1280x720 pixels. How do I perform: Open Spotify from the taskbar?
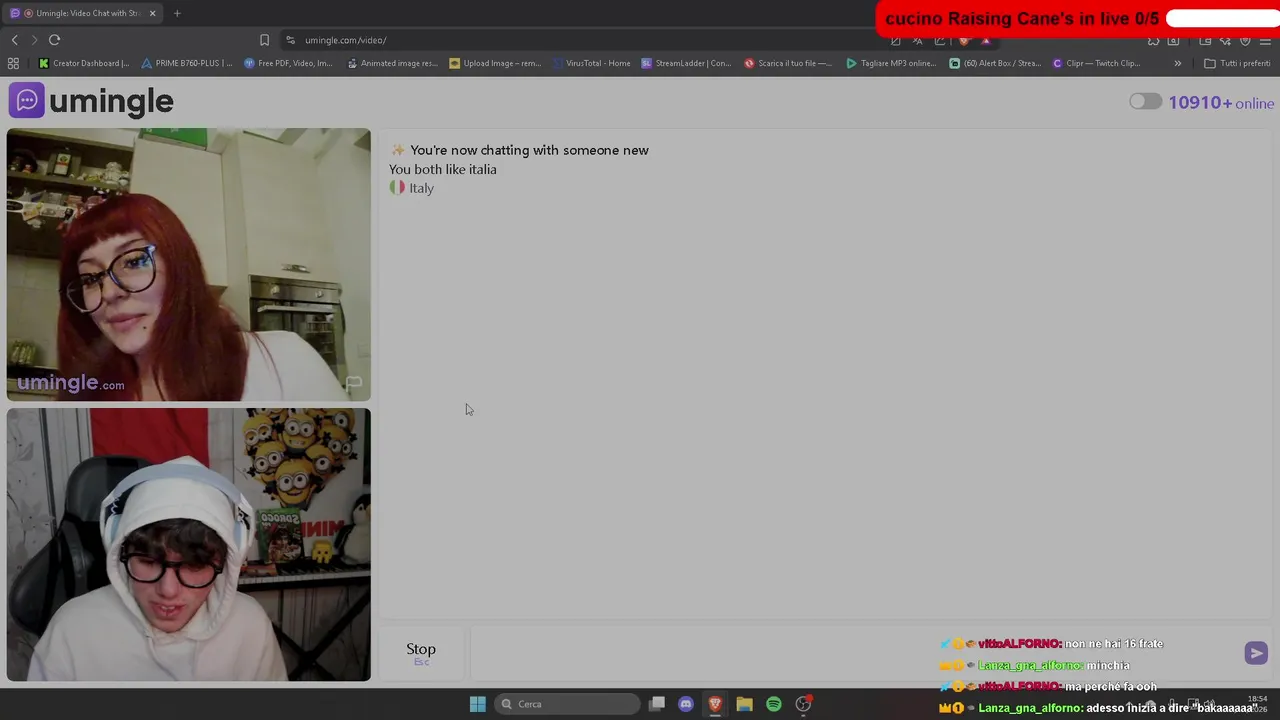click(774, 704)
